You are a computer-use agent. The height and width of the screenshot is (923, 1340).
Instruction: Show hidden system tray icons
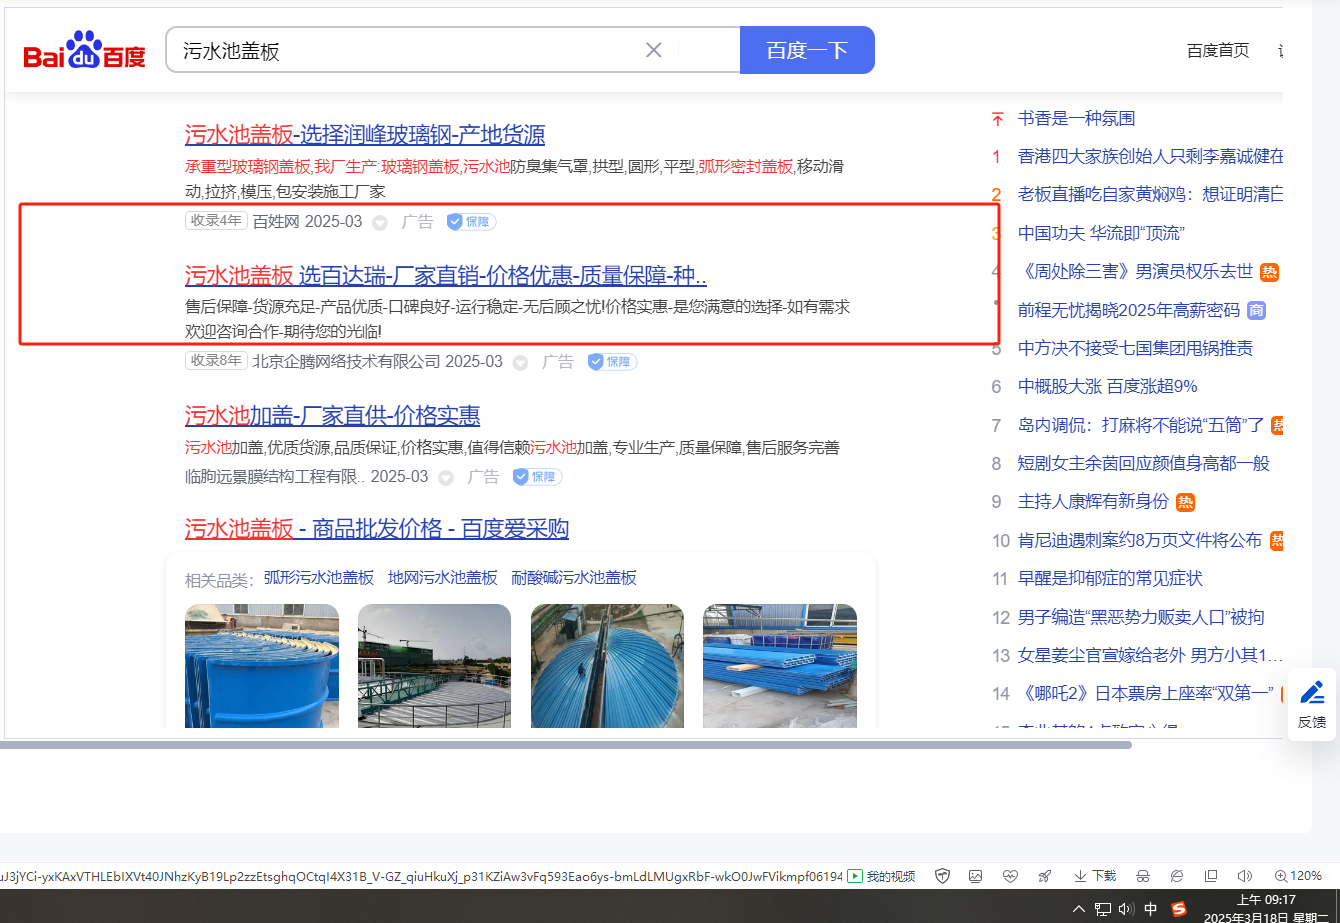point(1078,909)
